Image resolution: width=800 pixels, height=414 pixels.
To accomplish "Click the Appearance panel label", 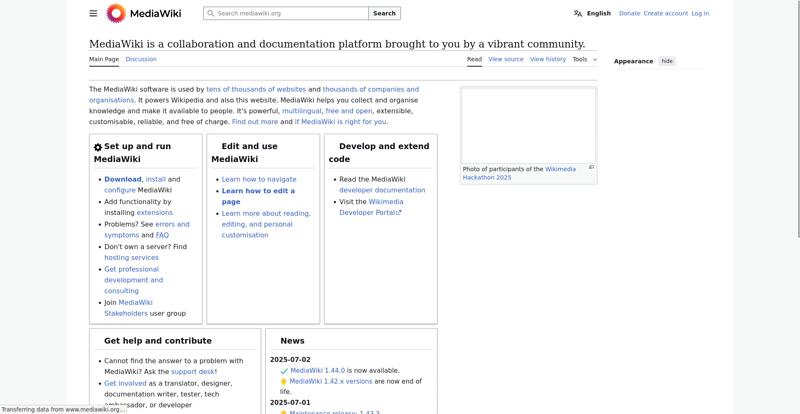I will pyautogui.click(x=633, y=61).
